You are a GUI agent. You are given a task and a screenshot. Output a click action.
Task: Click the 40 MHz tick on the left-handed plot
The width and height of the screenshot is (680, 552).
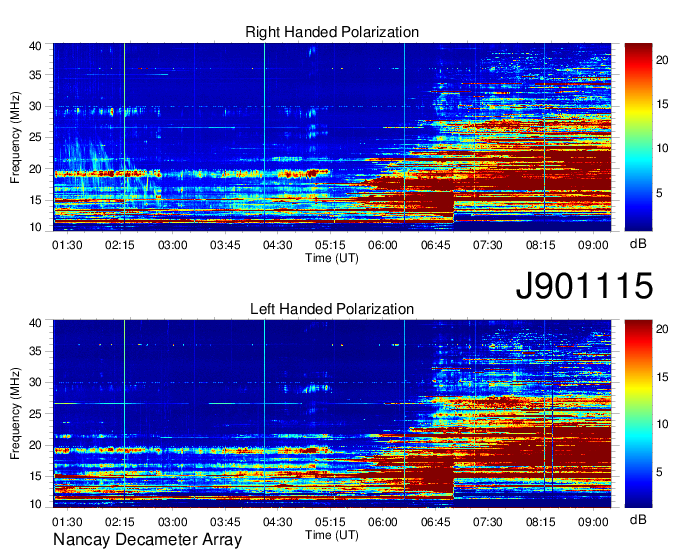point(35,323)
